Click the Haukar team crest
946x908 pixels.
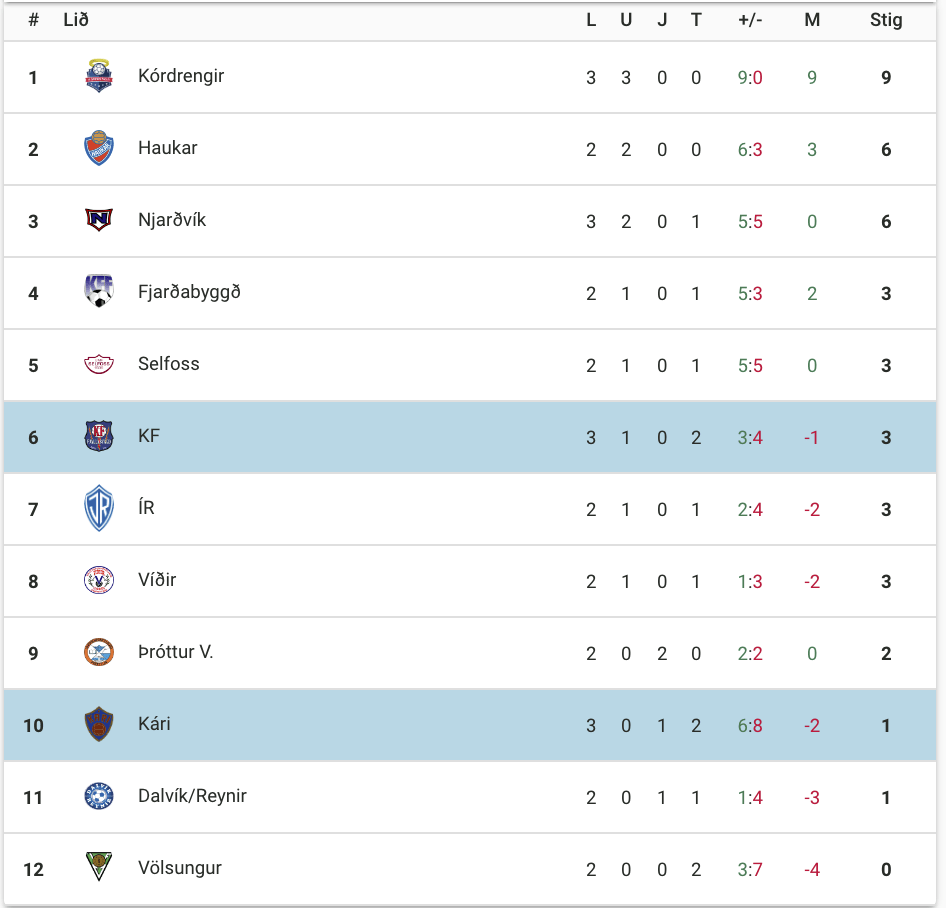pos(99,148)
